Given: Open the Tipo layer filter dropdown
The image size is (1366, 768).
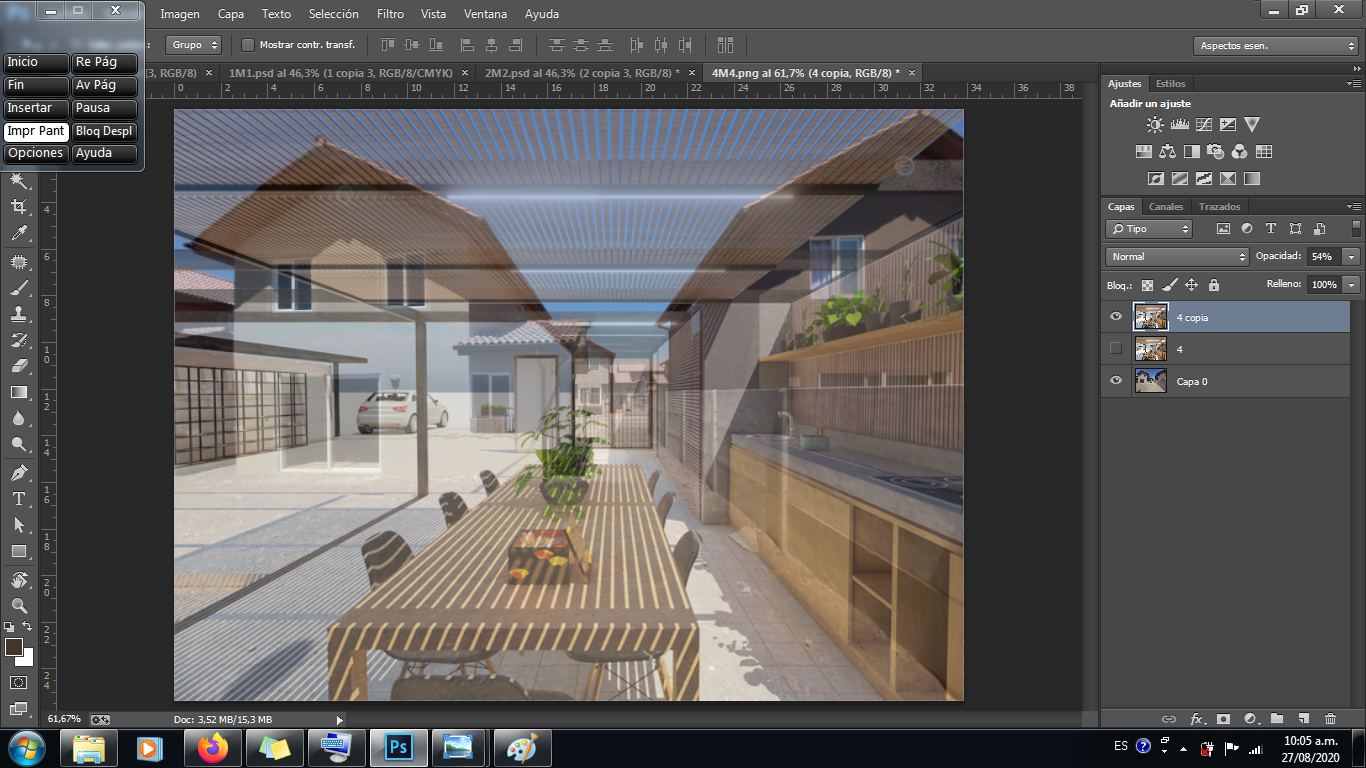Looking at the screenshot, I should 1150,229.
